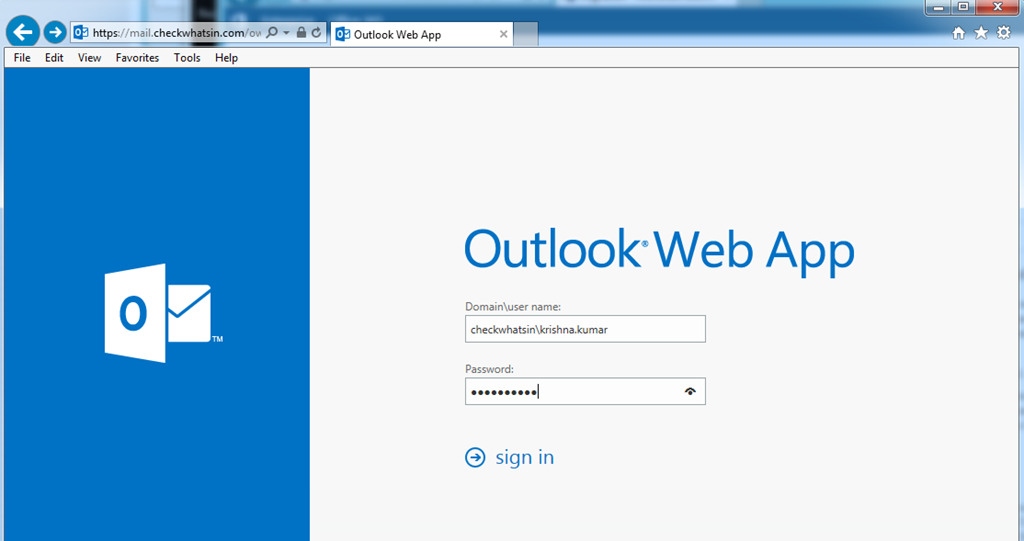Select the Outlook Web App tab
Viewport: 1024px width, 541px height.
(422, 35)
